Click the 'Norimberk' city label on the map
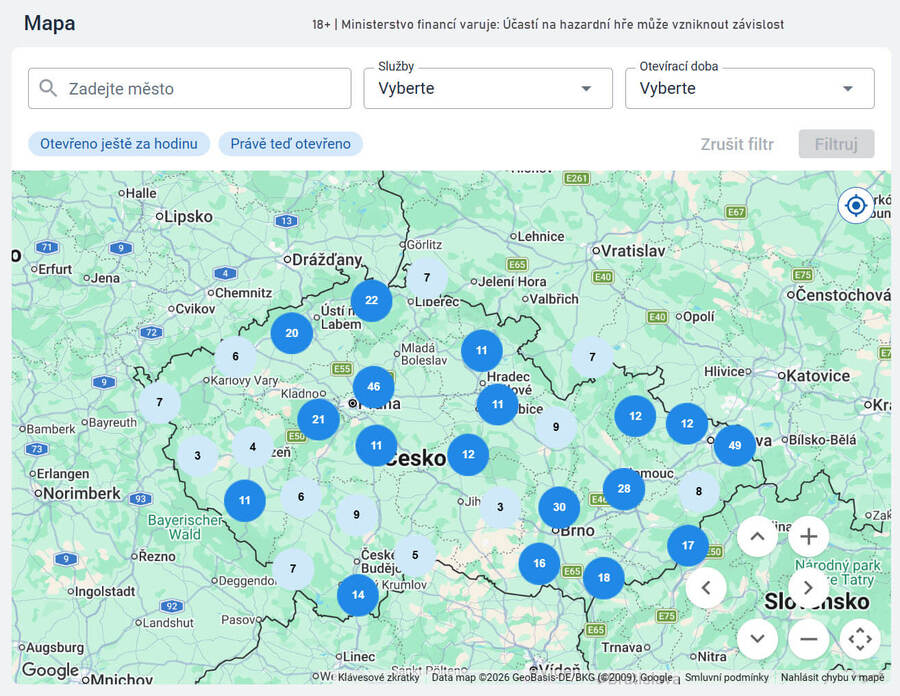This screenshot has width=900, height=696. (x=82, y=493)
